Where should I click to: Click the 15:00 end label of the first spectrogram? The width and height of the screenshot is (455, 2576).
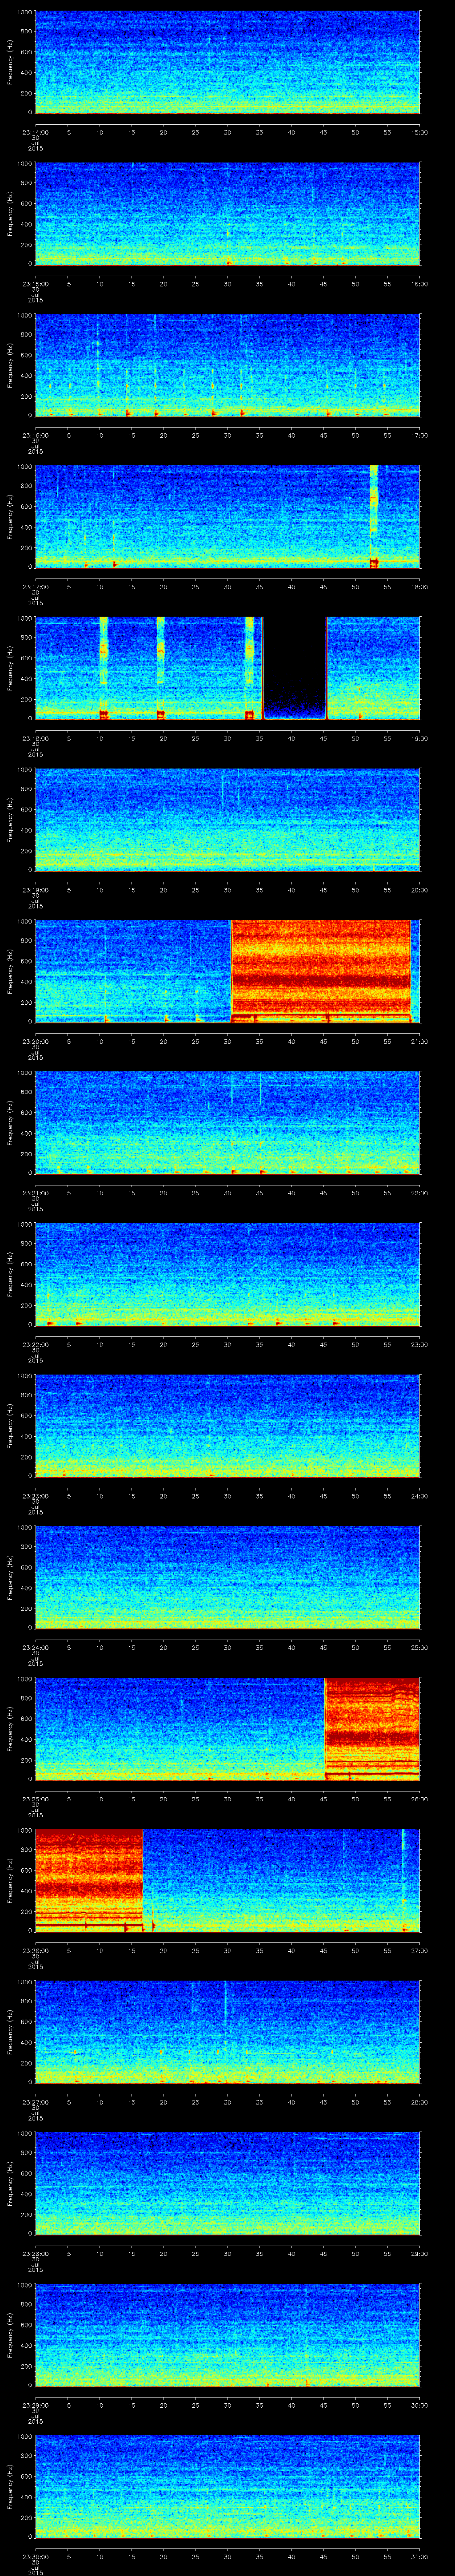click(420, 131)
